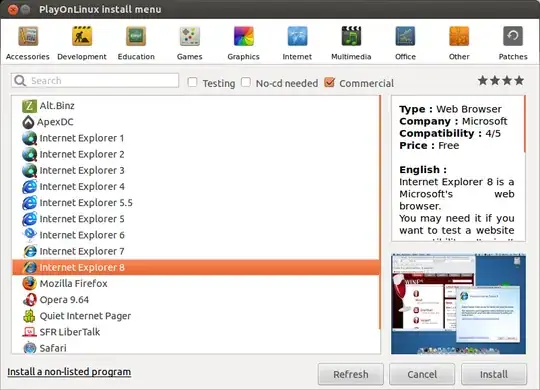Viewport: 540px width, 390px height.
Task: Click the Mozilla Firefox icon
Action: click(x=30, y=284)
